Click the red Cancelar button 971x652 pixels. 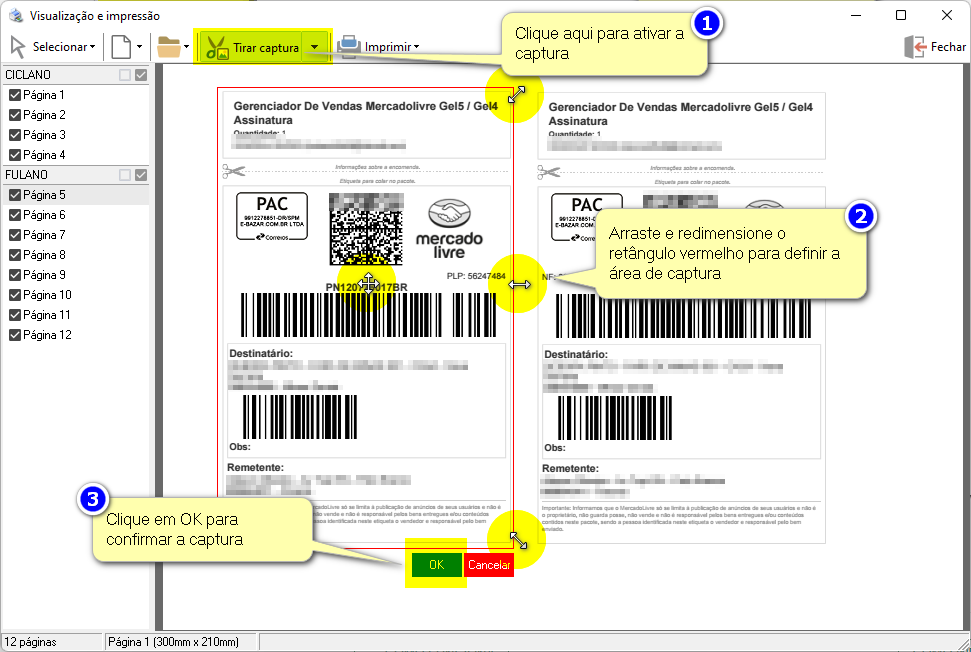489,565
